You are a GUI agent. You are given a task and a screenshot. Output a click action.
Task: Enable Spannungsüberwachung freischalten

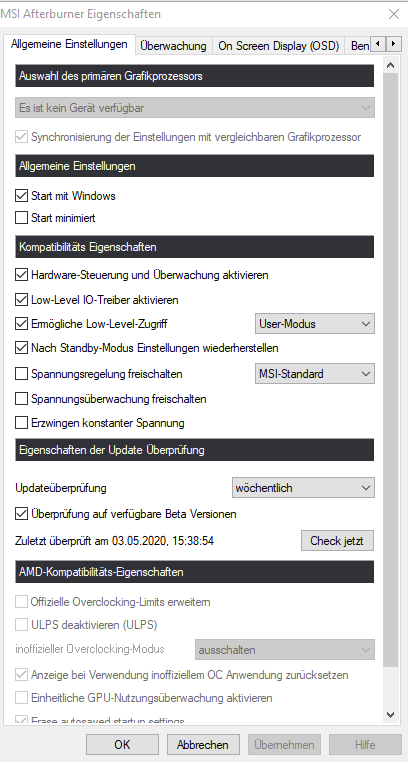pos(21,399)
